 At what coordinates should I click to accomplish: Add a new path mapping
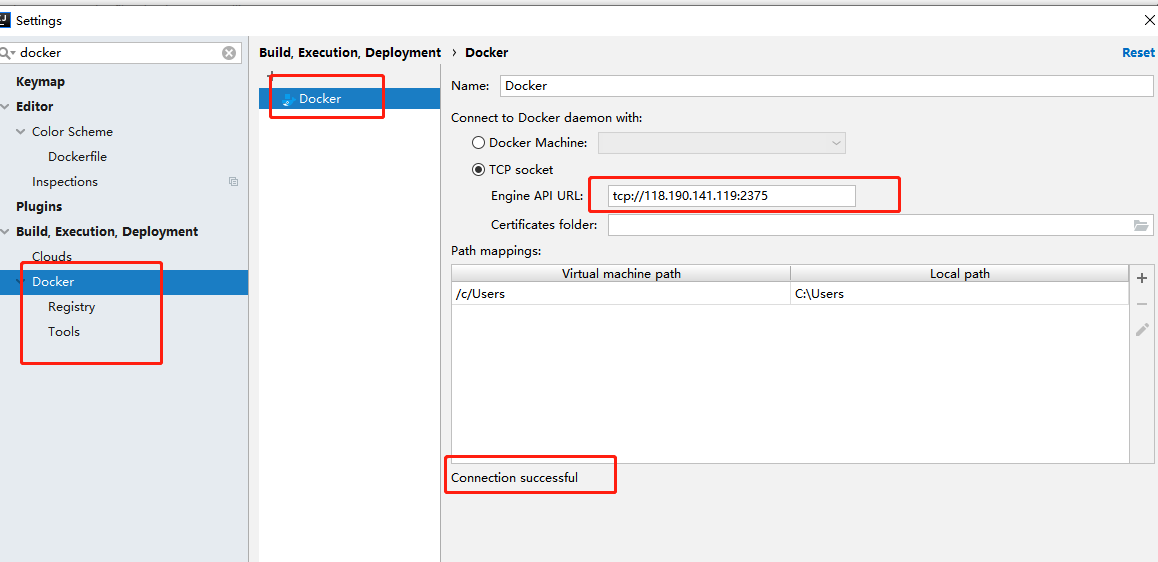point(1142,278)
